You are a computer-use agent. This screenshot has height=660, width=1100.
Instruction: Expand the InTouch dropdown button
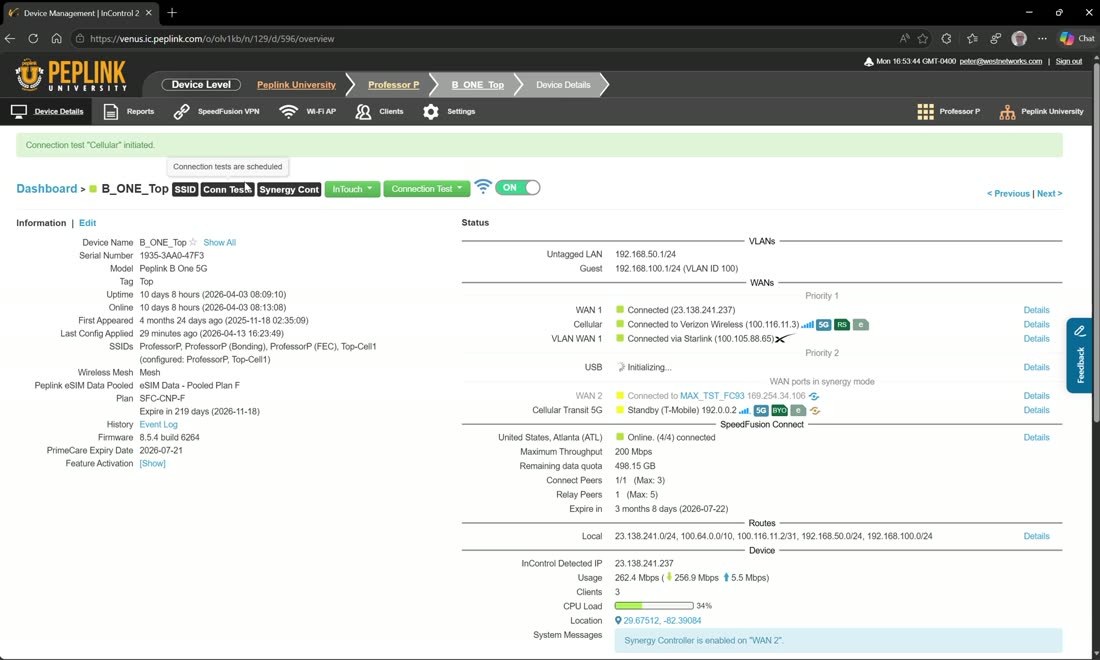pyautogui.click(x=352, y=189)
